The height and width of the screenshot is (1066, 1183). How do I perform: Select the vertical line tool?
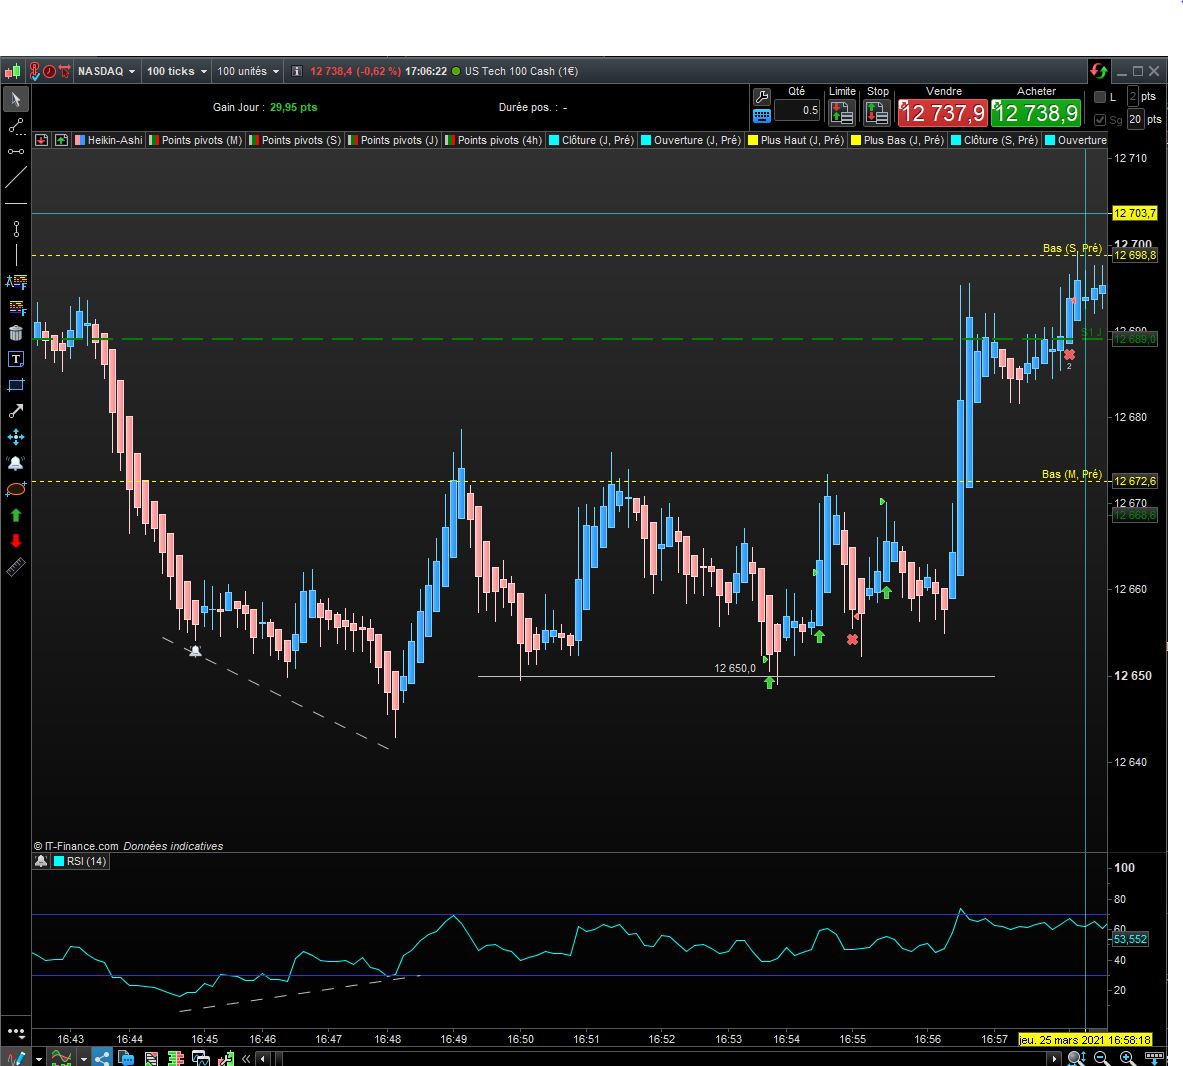(16, 255)
